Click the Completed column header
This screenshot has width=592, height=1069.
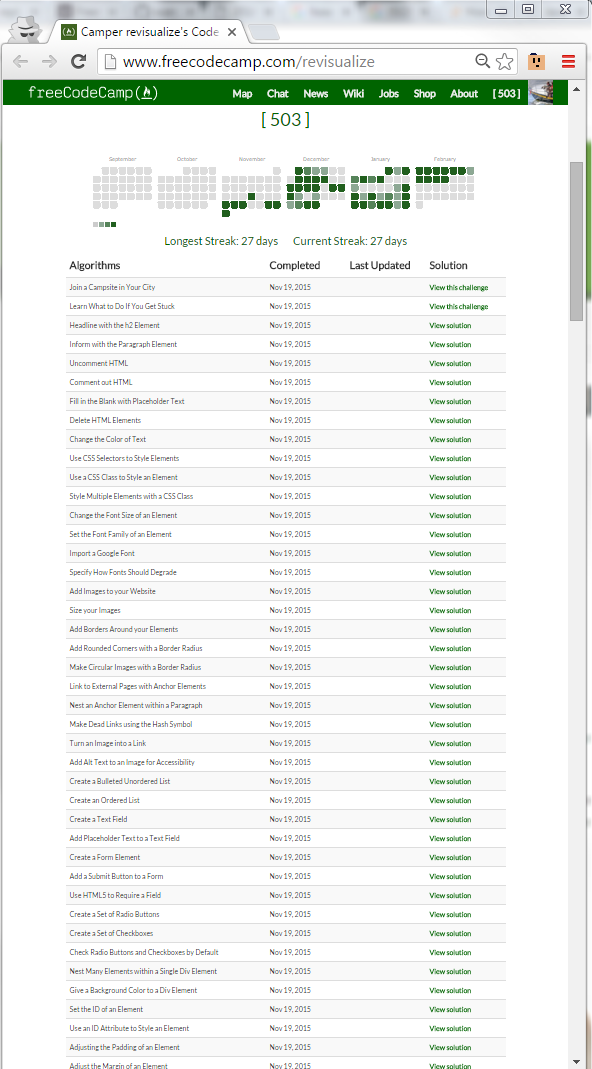point(295,266)
